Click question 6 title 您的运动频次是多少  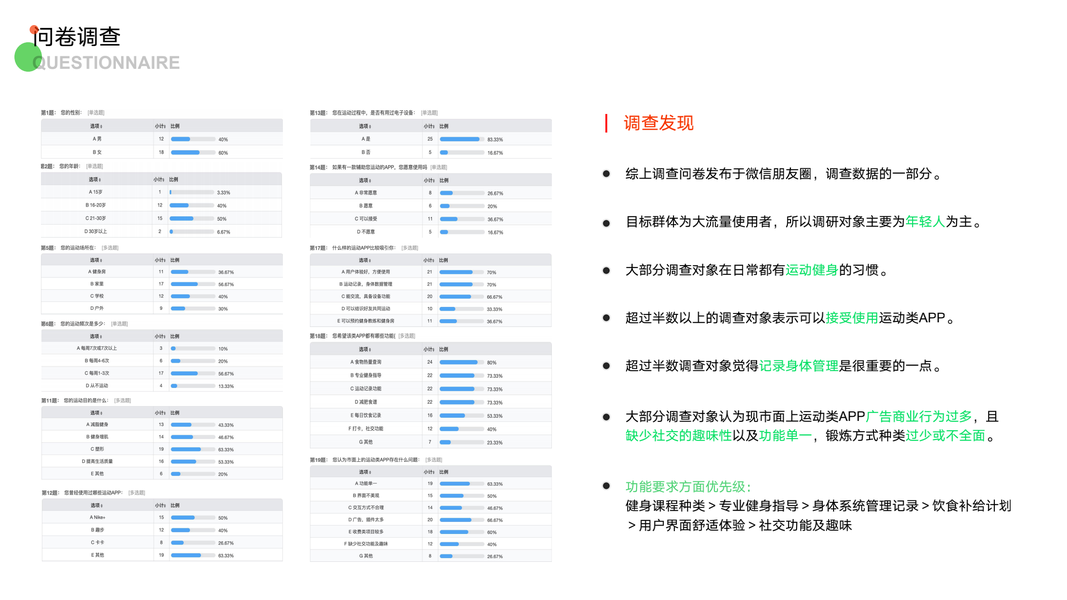84,324
